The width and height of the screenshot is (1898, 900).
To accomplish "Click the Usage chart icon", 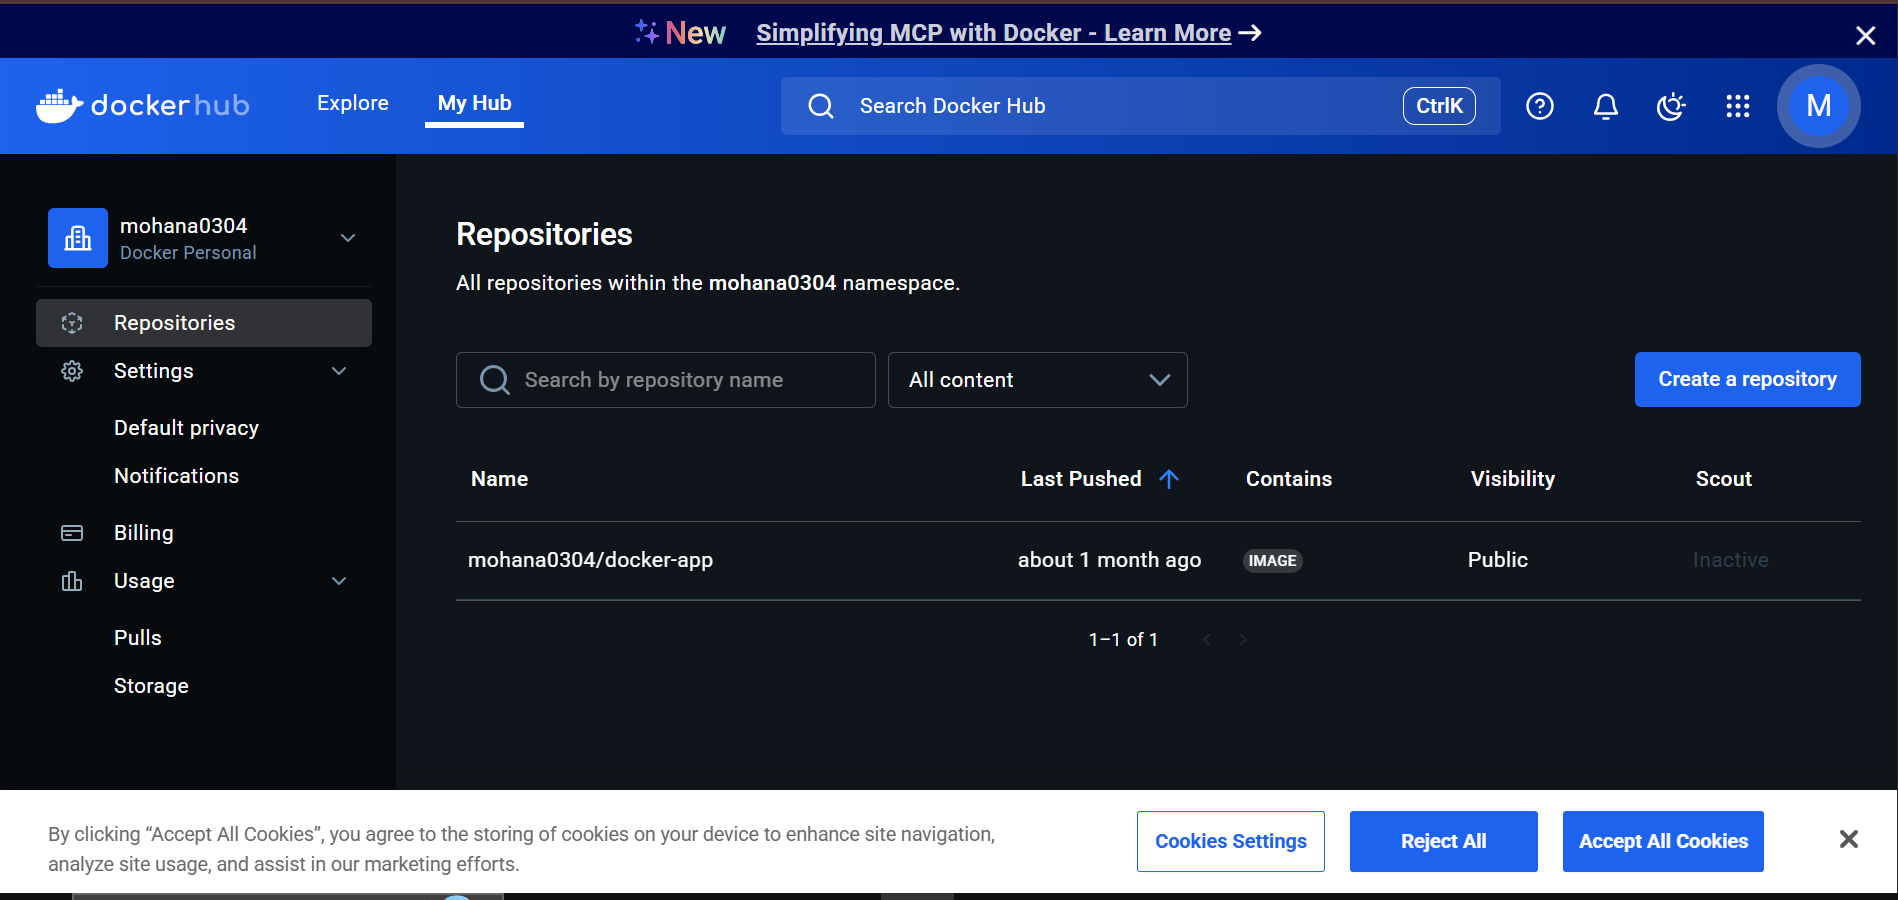I will (72, 581).
